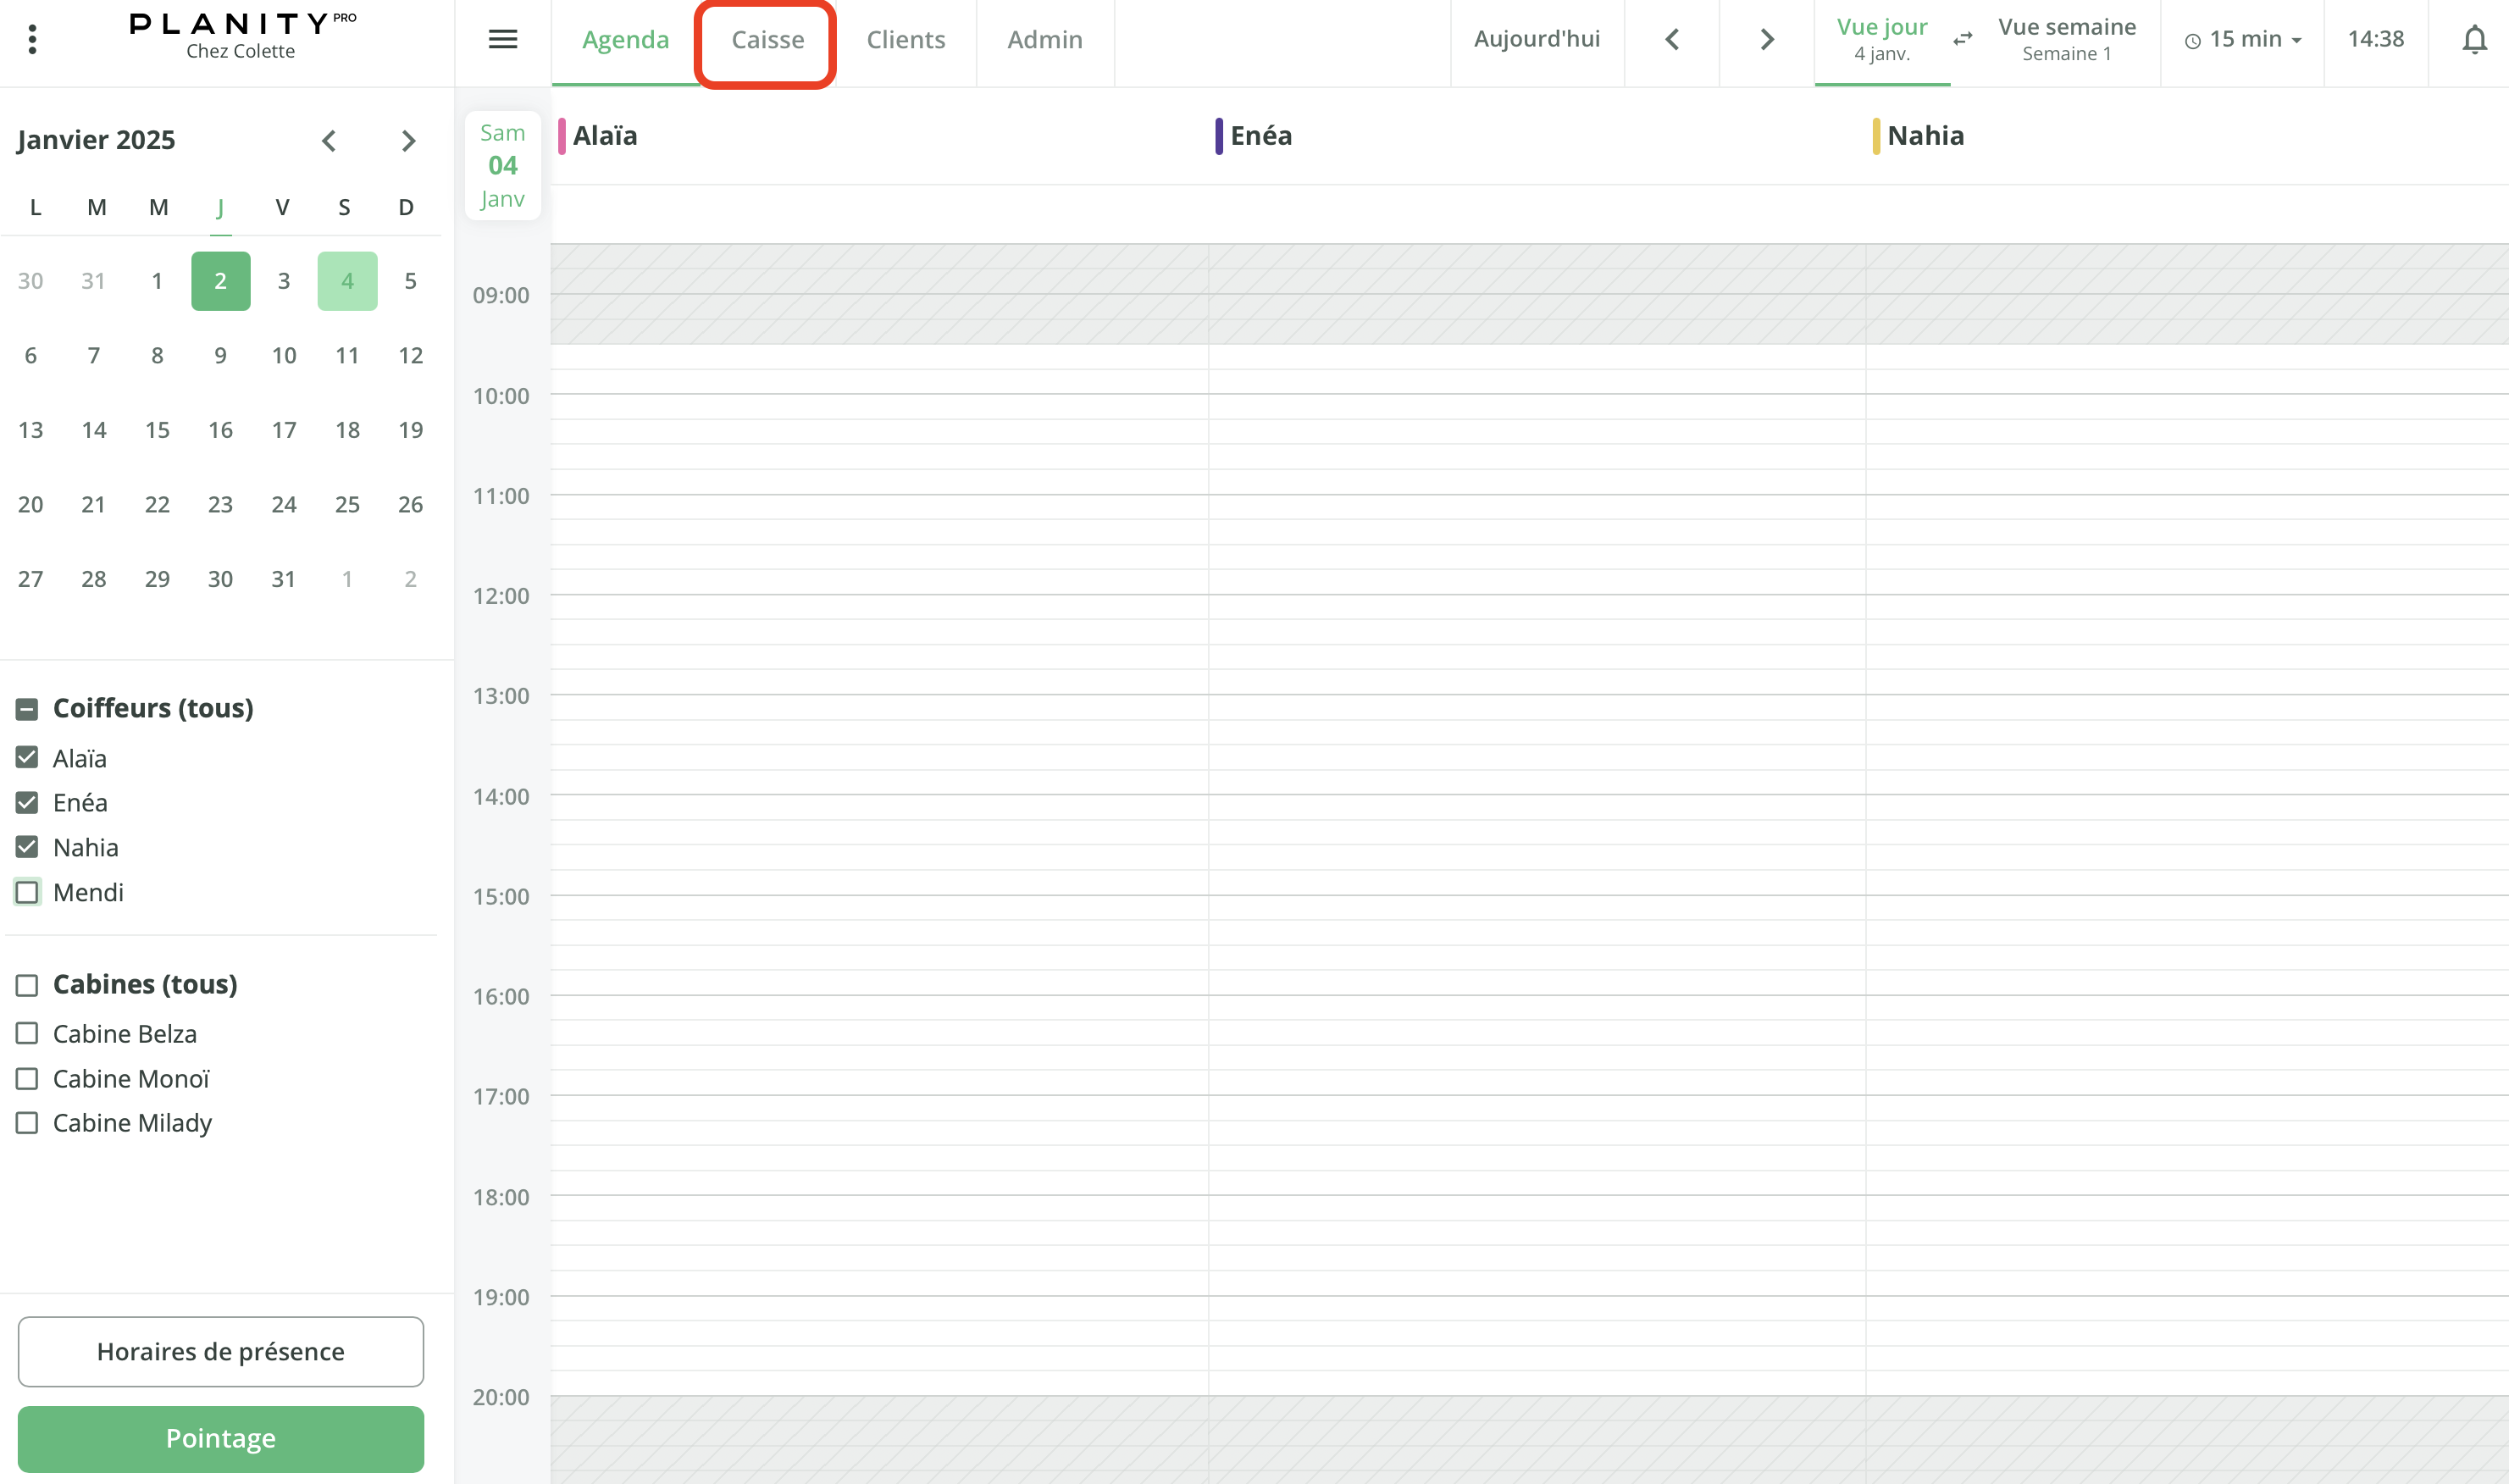Uncheck the Alaïa hairdresser checkbox
The width and height of the screenshot is (2509, 1484).
point(27,758)
